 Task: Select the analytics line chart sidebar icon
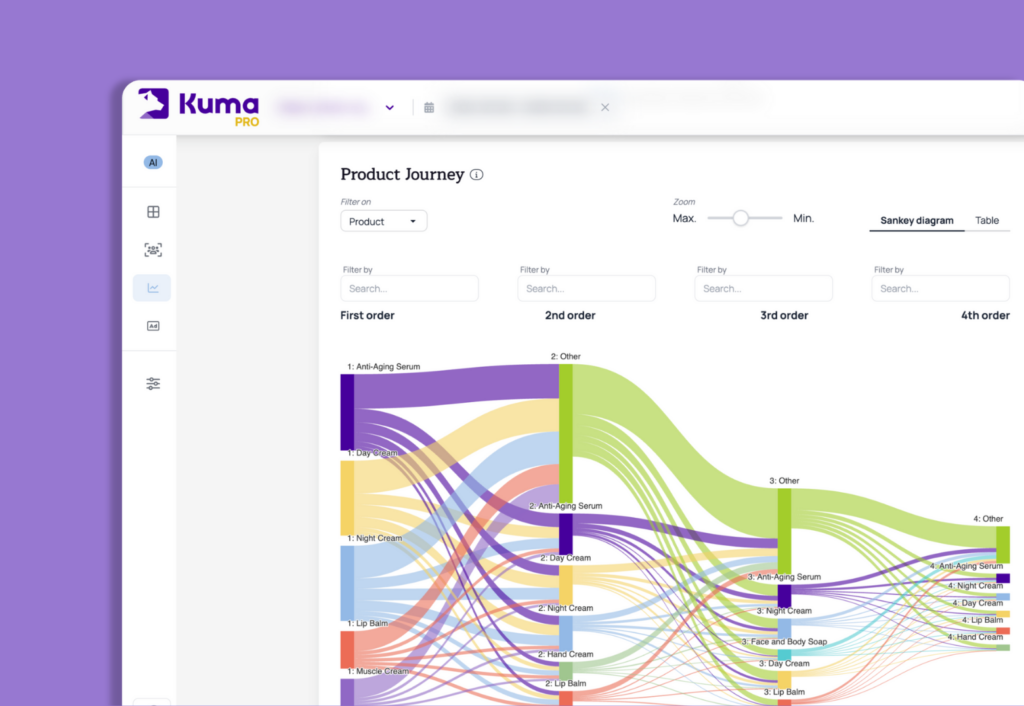click(x=152, y=288)
